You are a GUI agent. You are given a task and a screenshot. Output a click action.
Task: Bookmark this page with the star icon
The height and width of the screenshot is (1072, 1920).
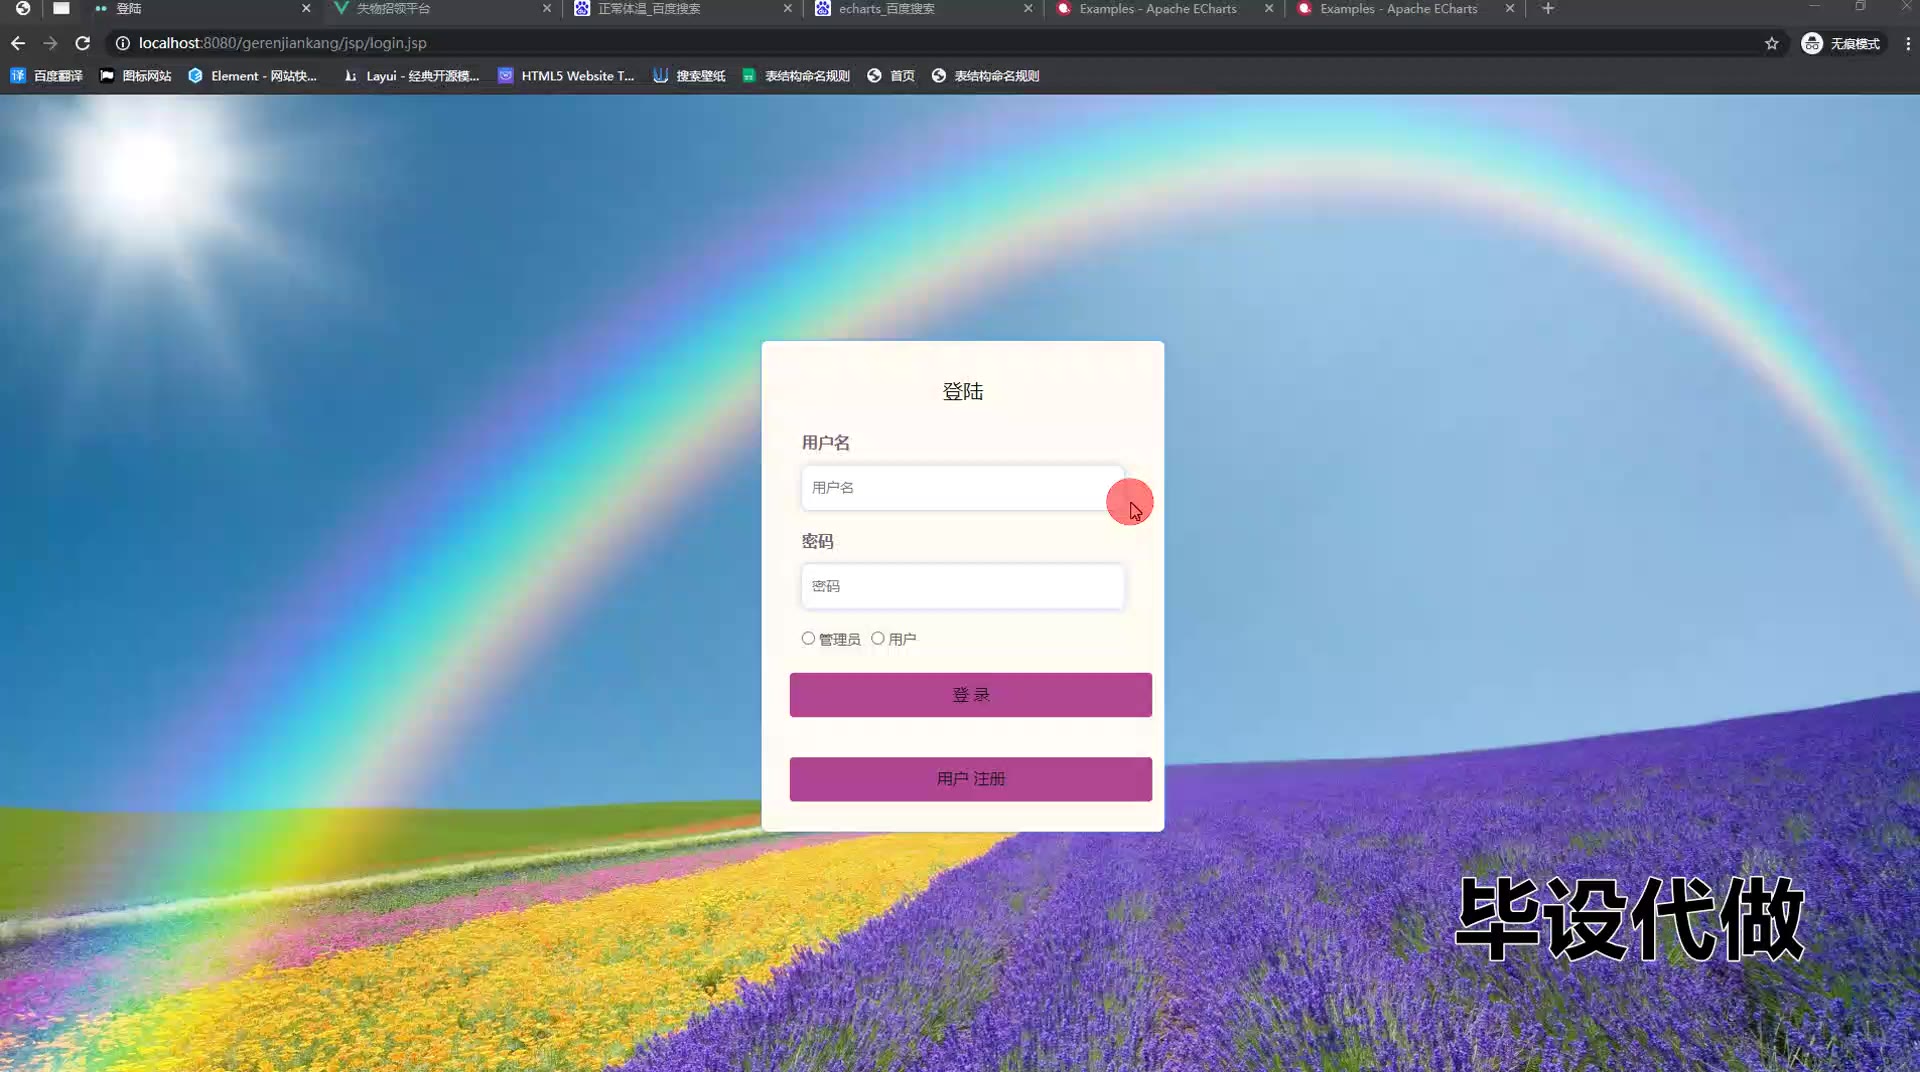coord(1772,43)
